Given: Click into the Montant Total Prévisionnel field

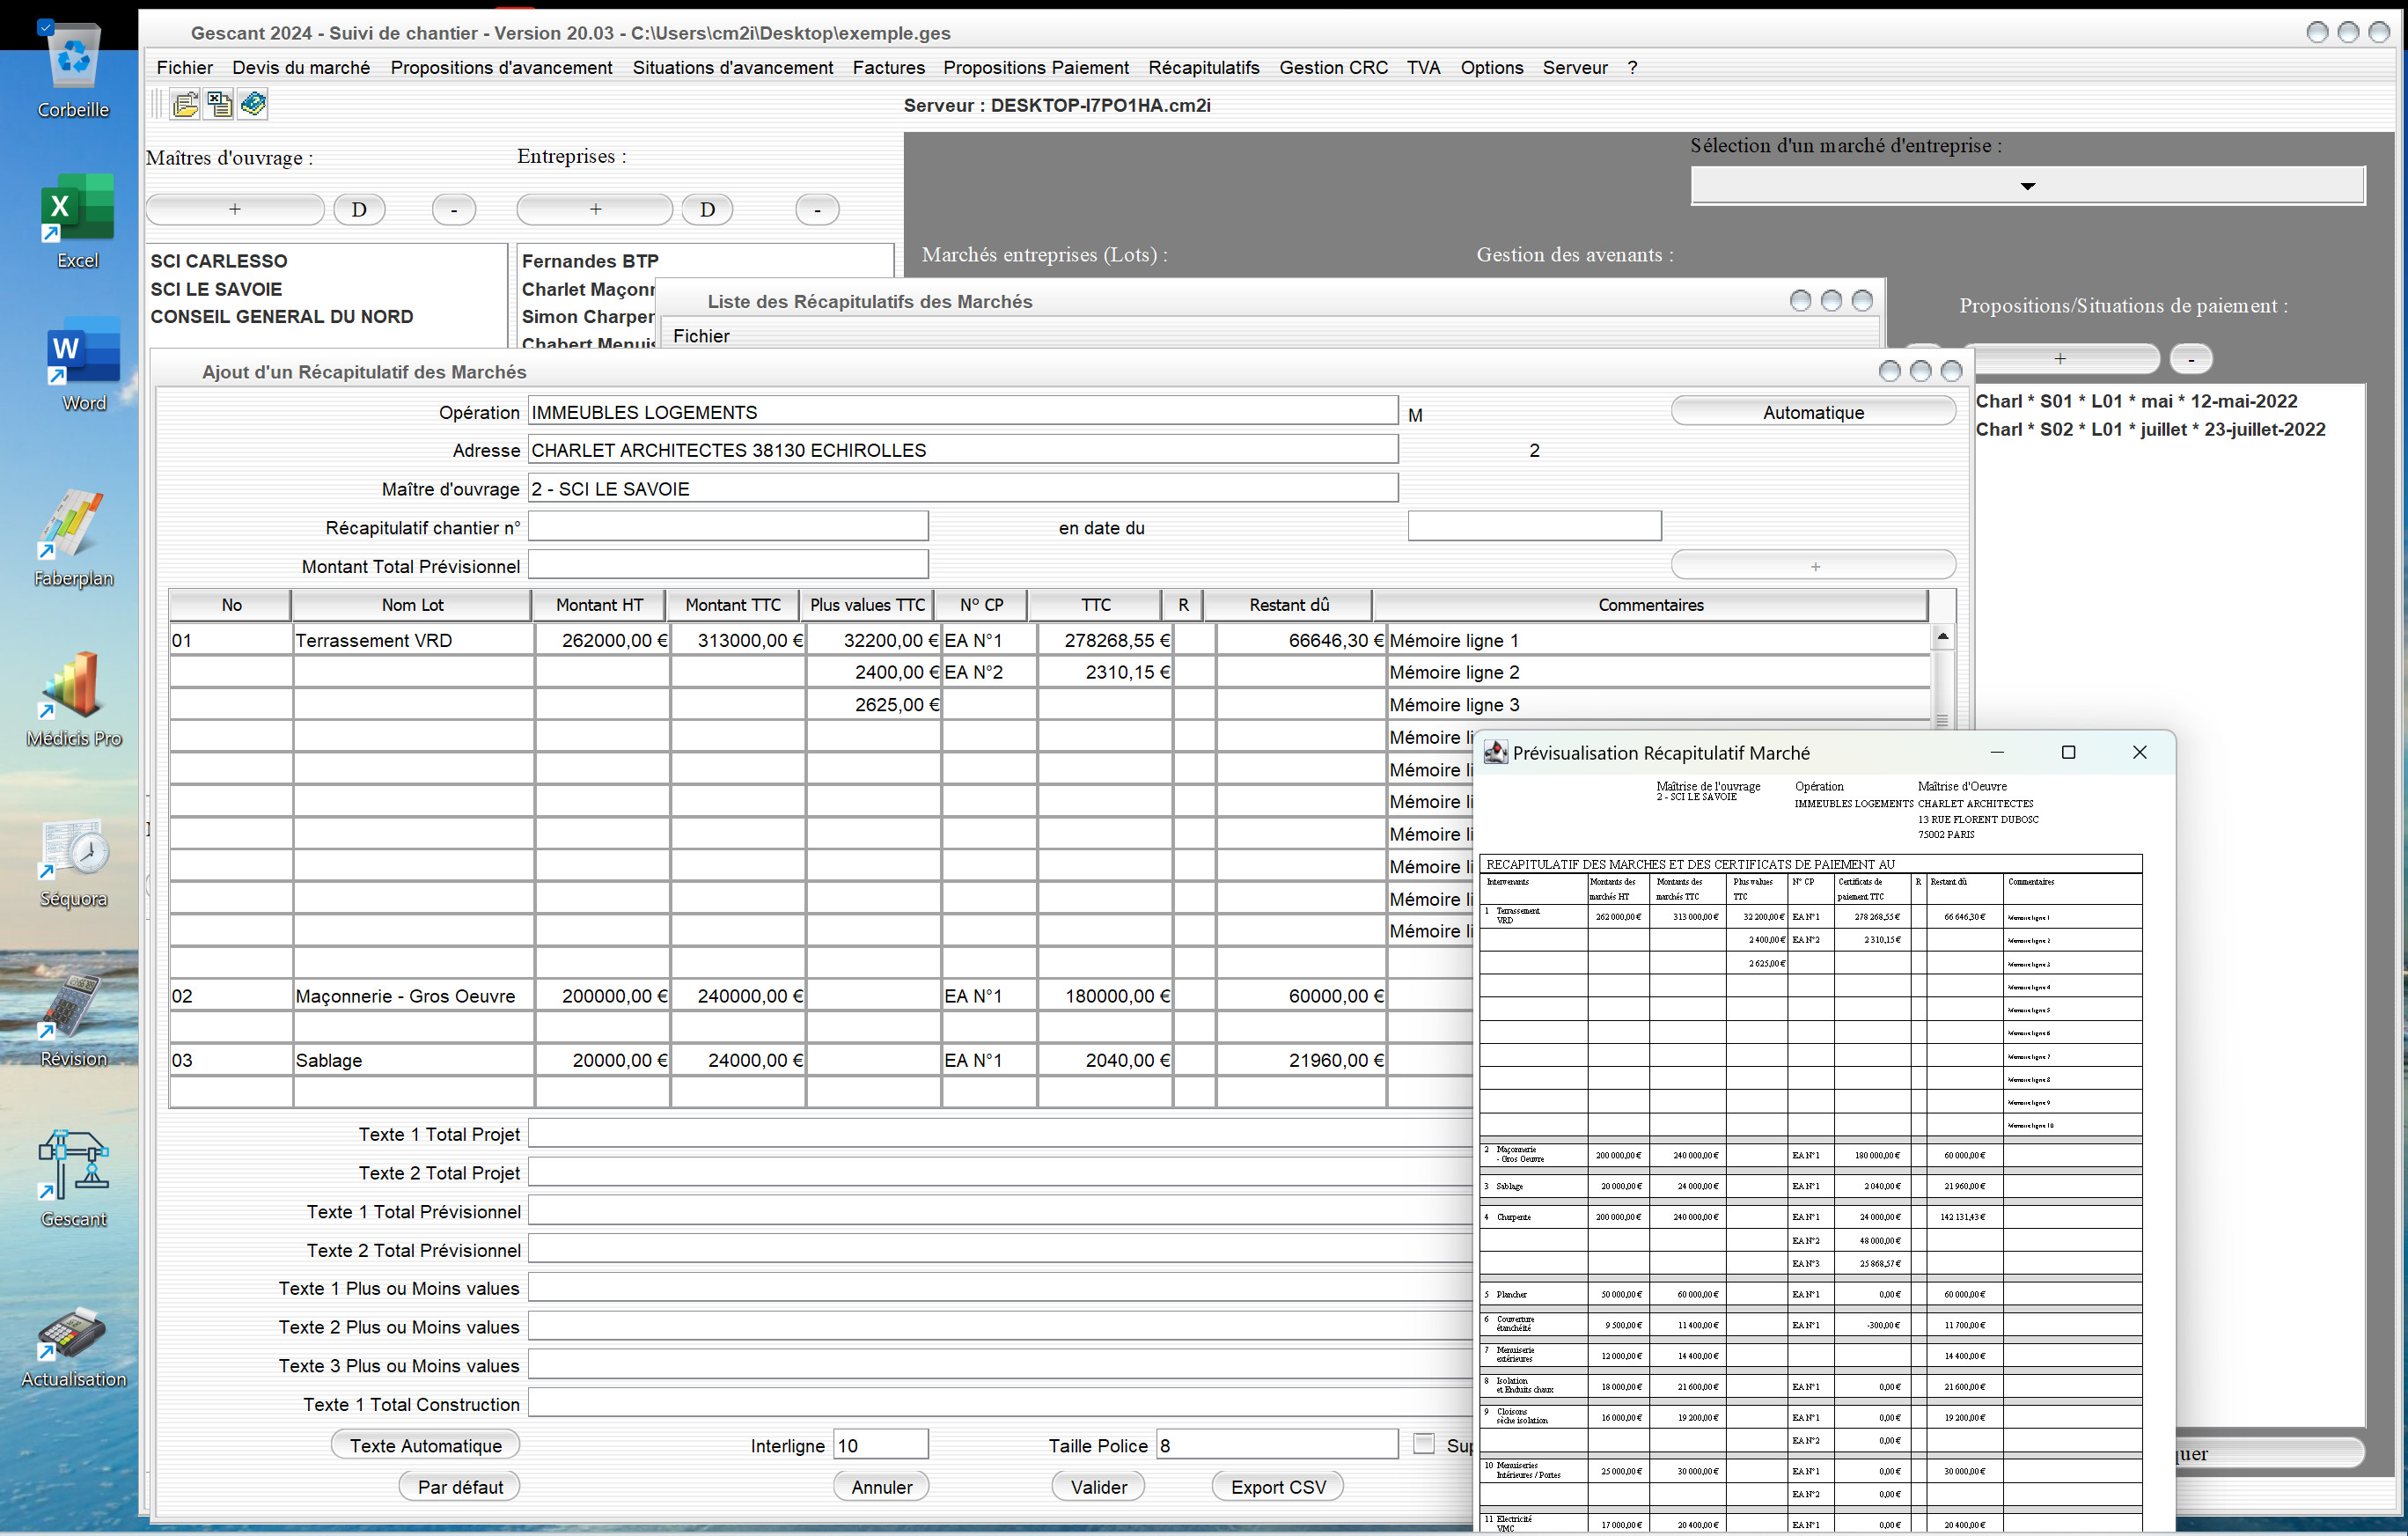Looking at the screenshot, I should click(x=728, y=565).
